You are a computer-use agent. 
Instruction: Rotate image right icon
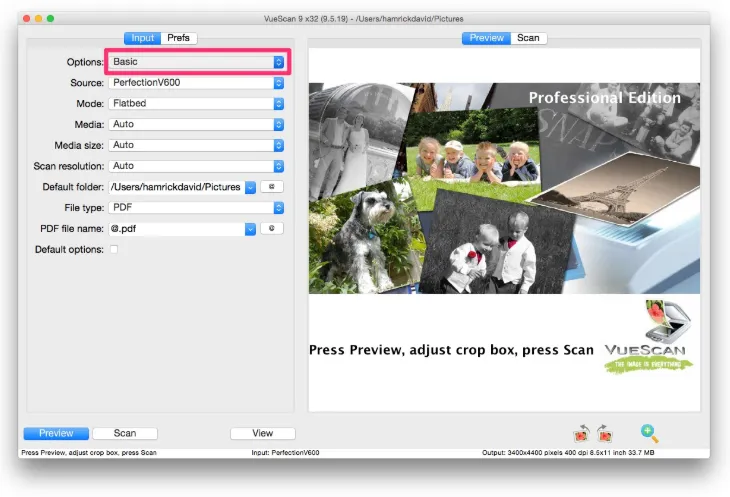click(x=604, y=433)
